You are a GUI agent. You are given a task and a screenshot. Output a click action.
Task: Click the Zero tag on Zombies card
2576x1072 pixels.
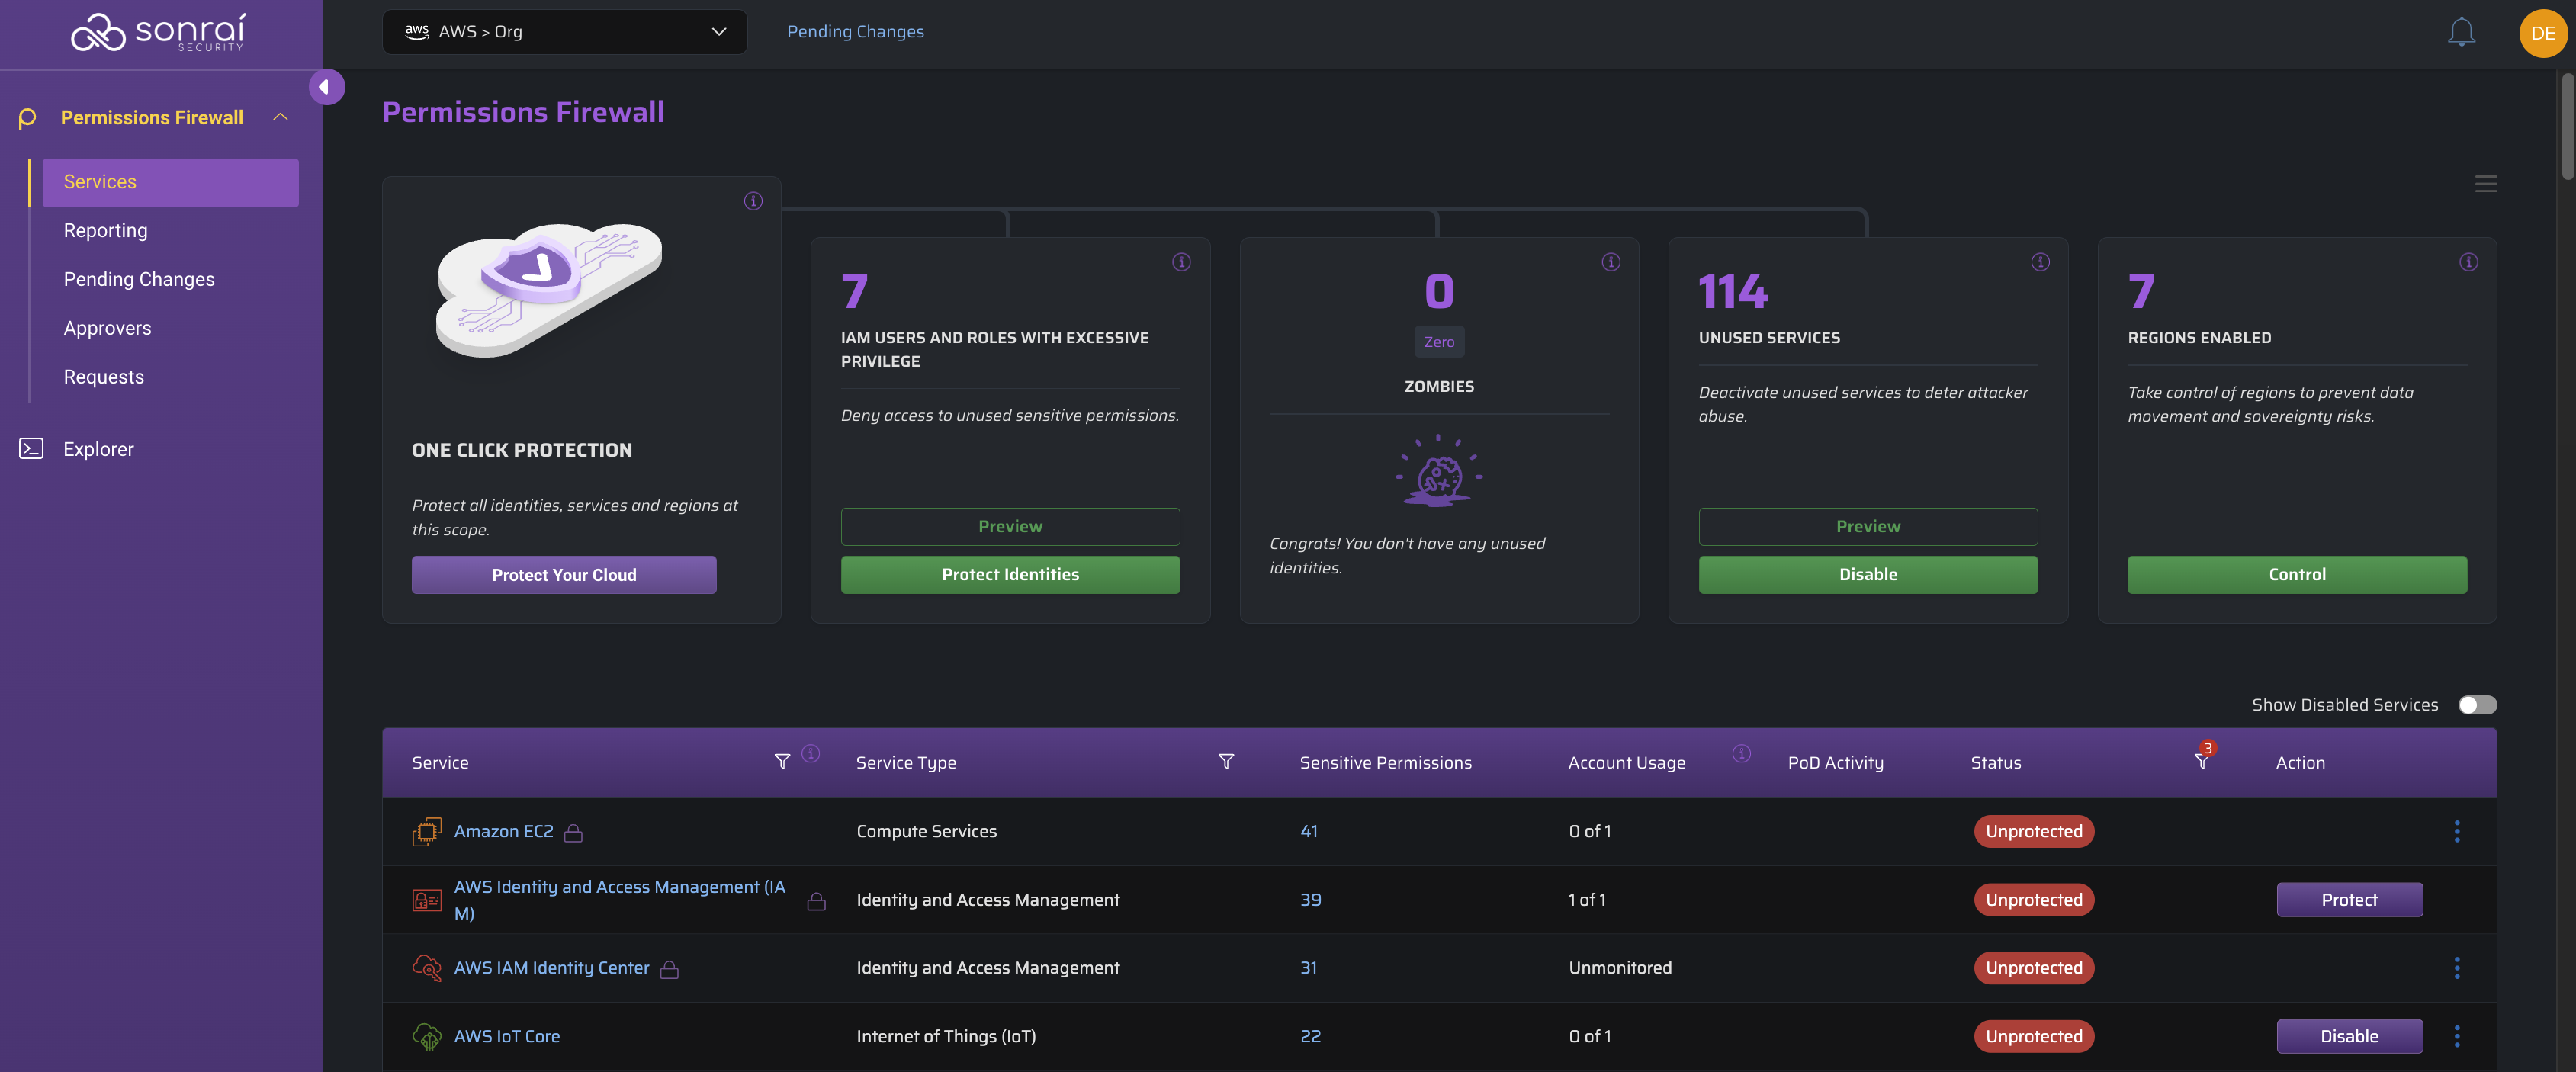1438,342
